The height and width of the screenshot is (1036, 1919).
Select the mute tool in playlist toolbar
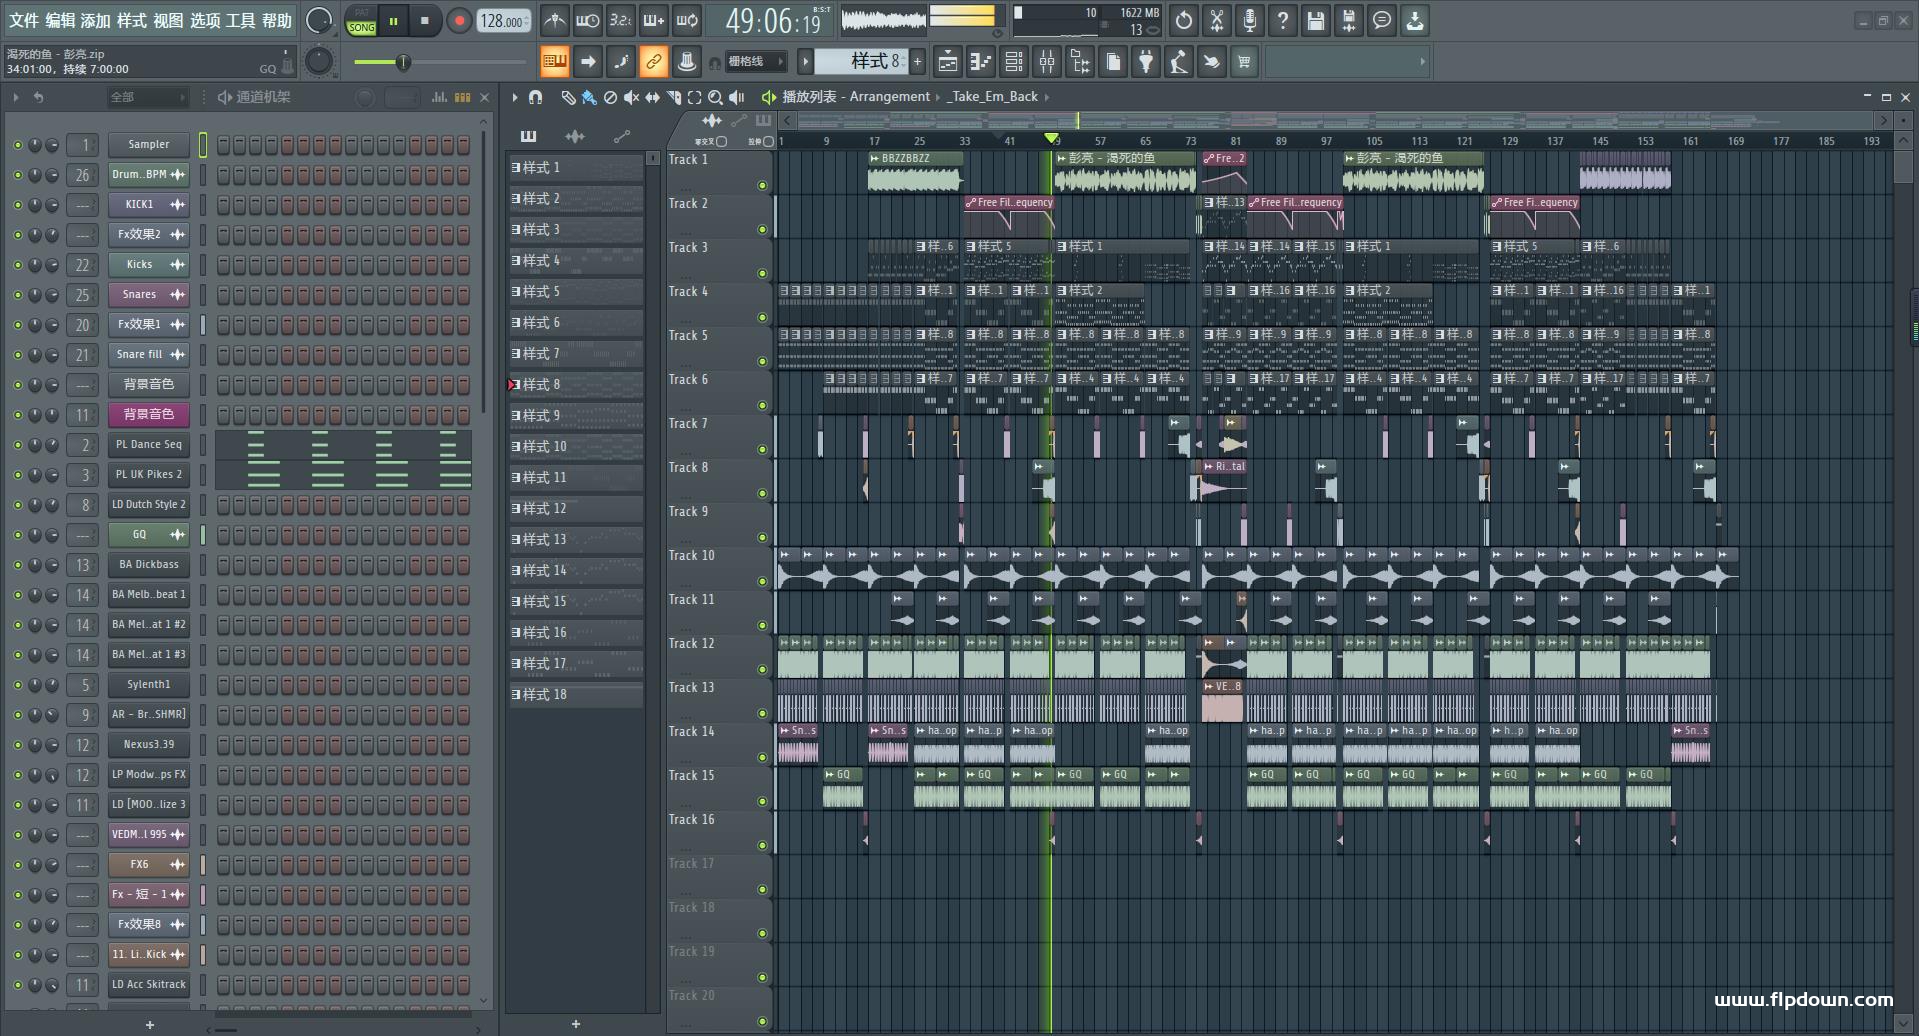pyautogui.click(x=631, y=97)
